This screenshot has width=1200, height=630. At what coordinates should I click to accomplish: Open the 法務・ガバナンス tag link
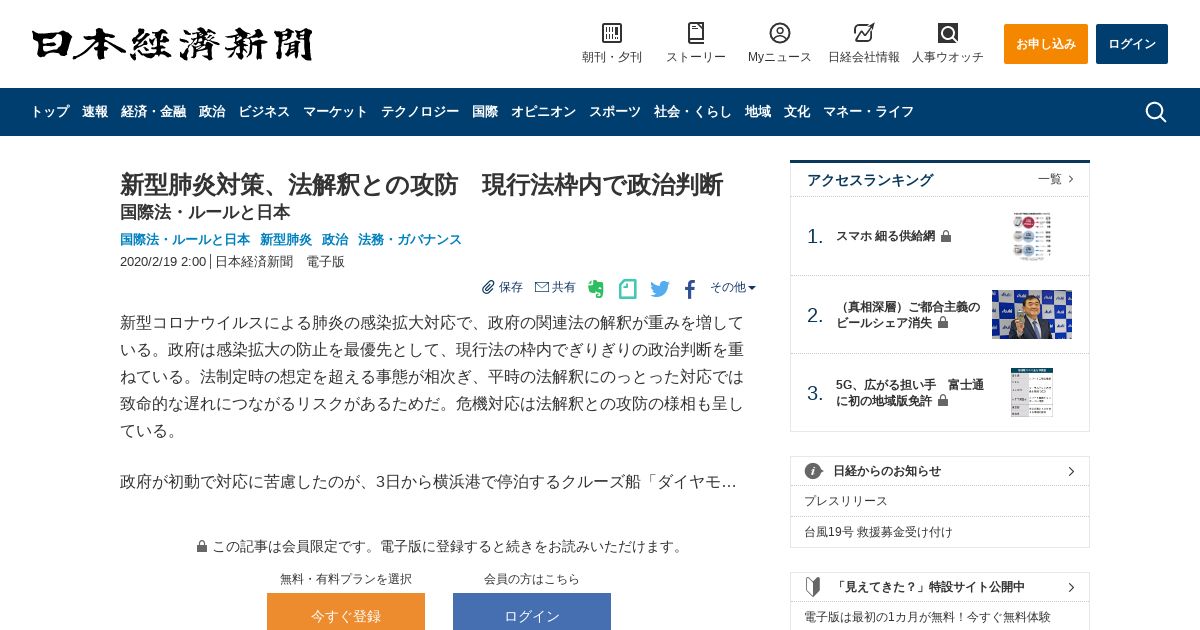[410, 240]
